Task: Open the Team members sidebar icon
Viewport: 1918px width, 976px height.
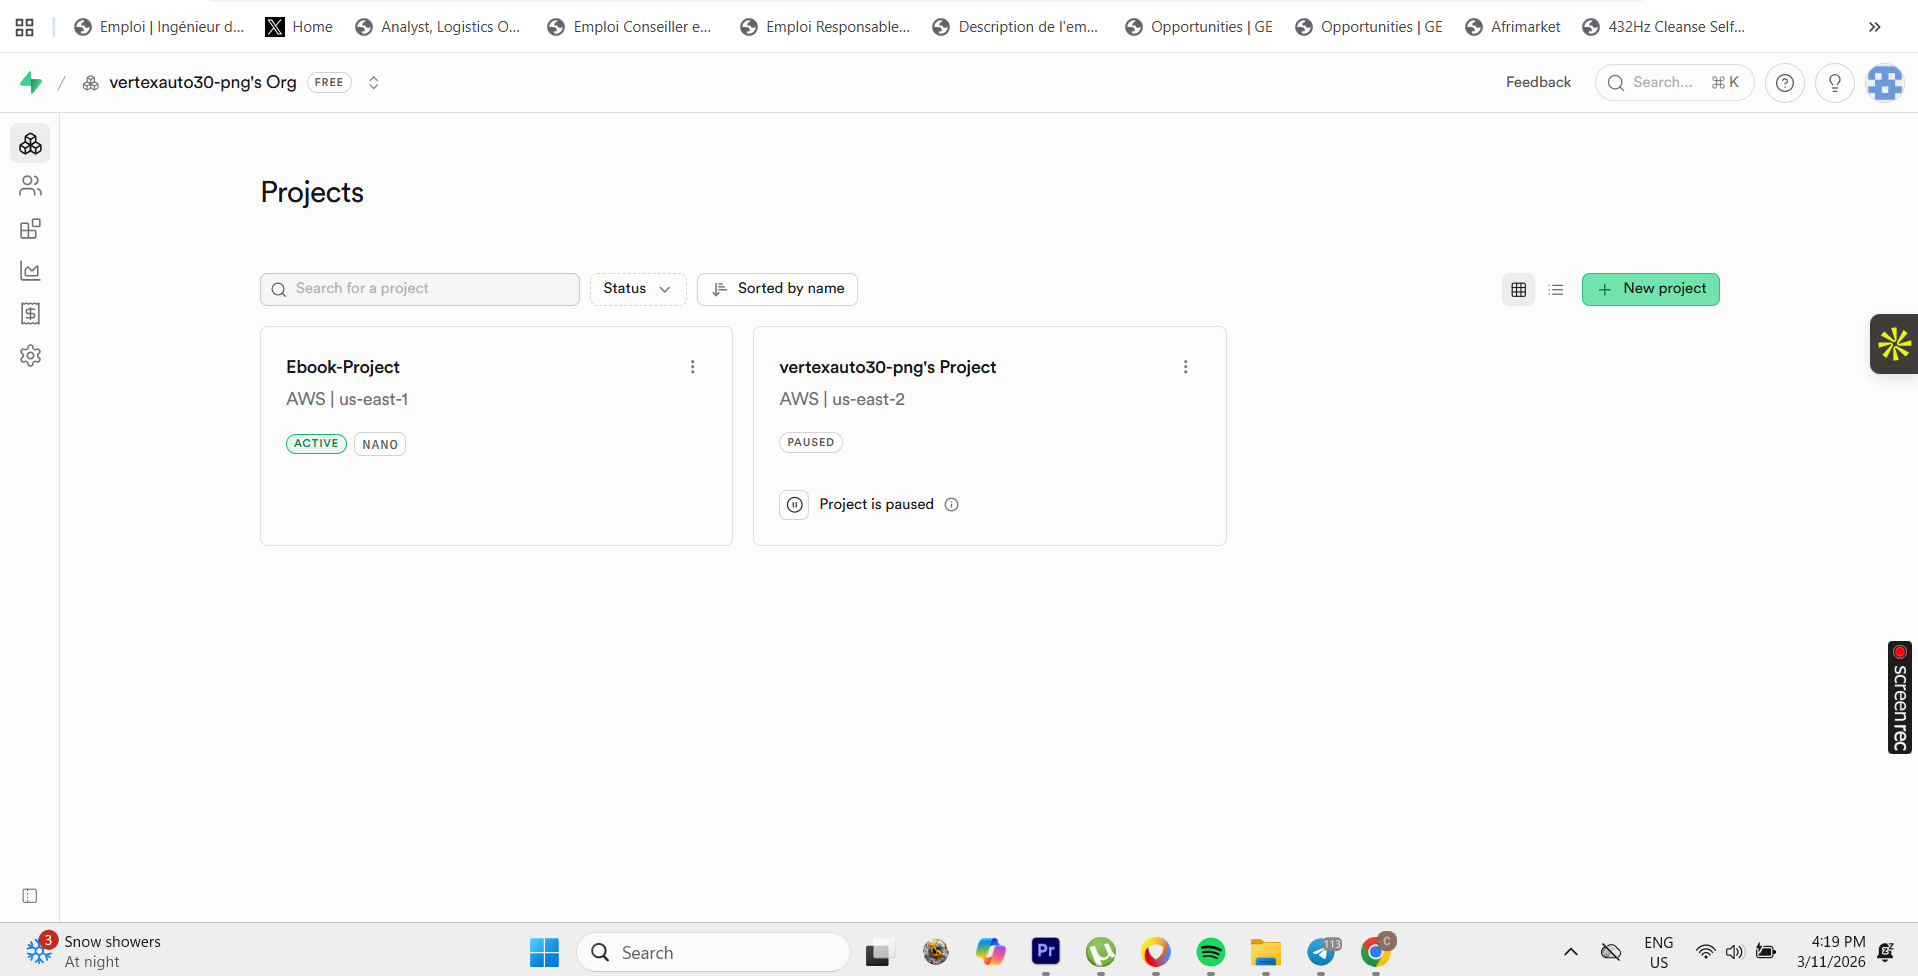Action: 30,186
